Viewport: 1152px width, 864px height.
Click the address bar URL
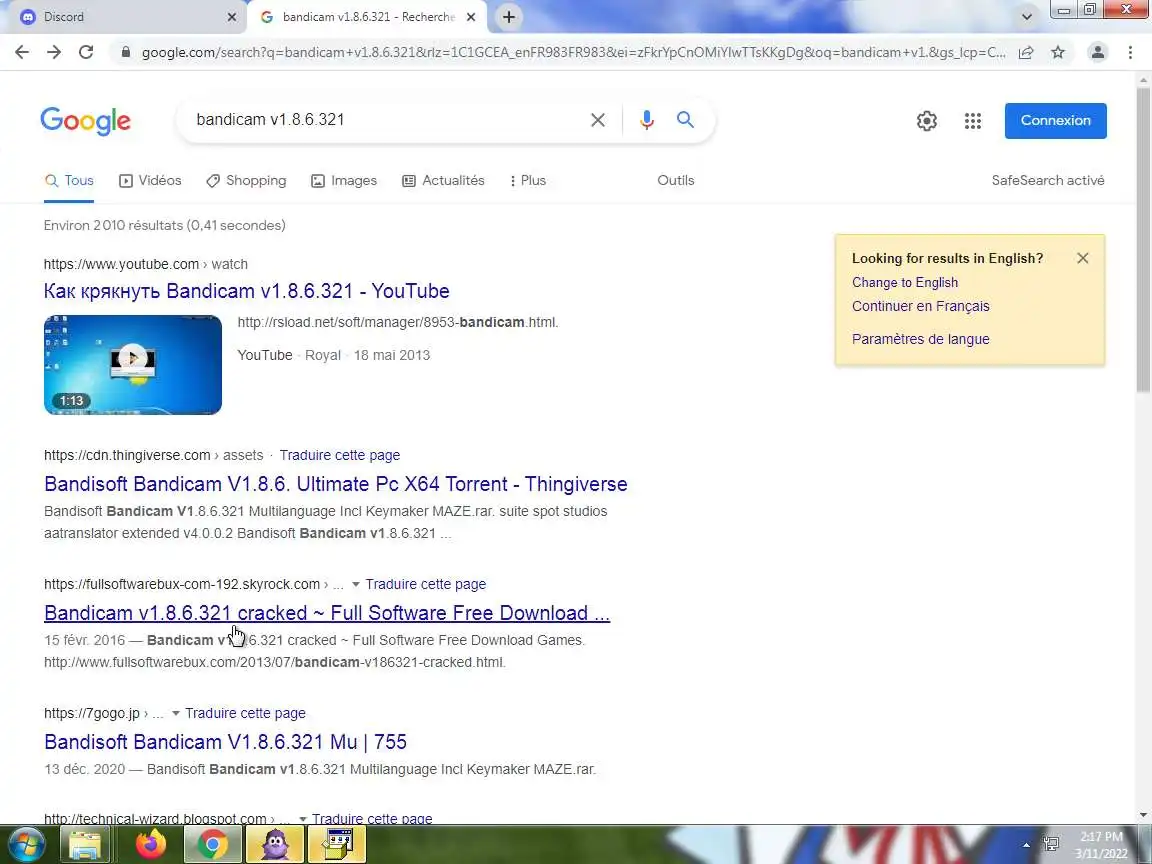[573, 52]
